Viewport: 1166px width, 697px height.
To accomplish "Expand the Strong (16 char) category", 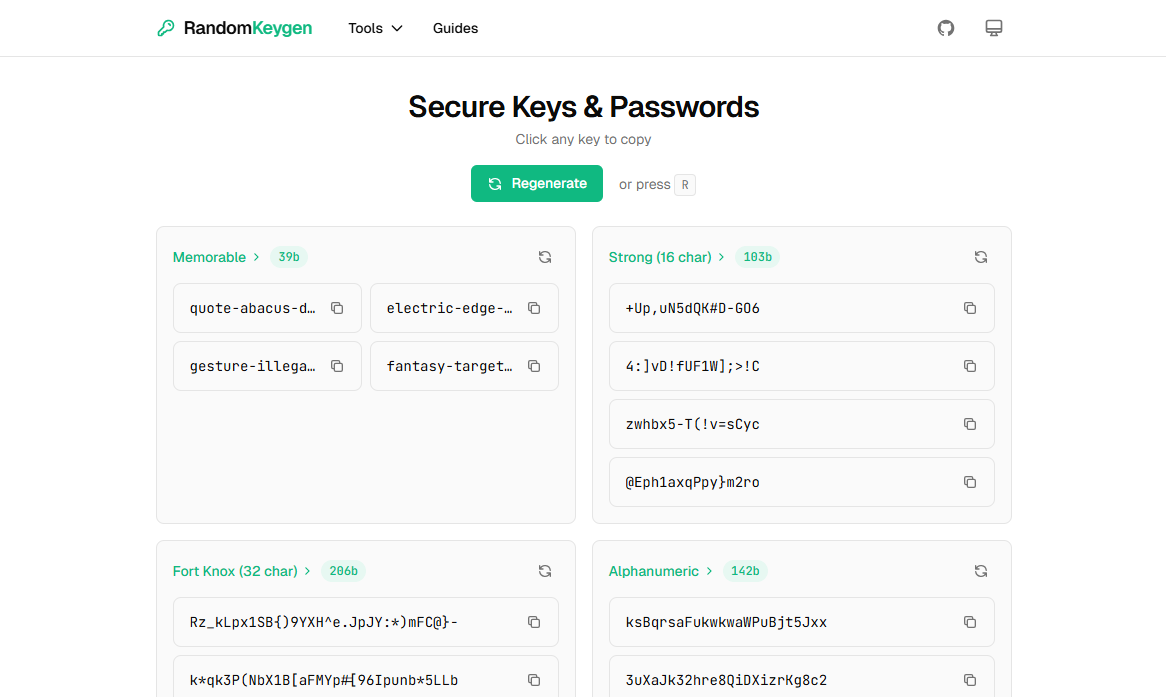I will [x=666, y=257].
